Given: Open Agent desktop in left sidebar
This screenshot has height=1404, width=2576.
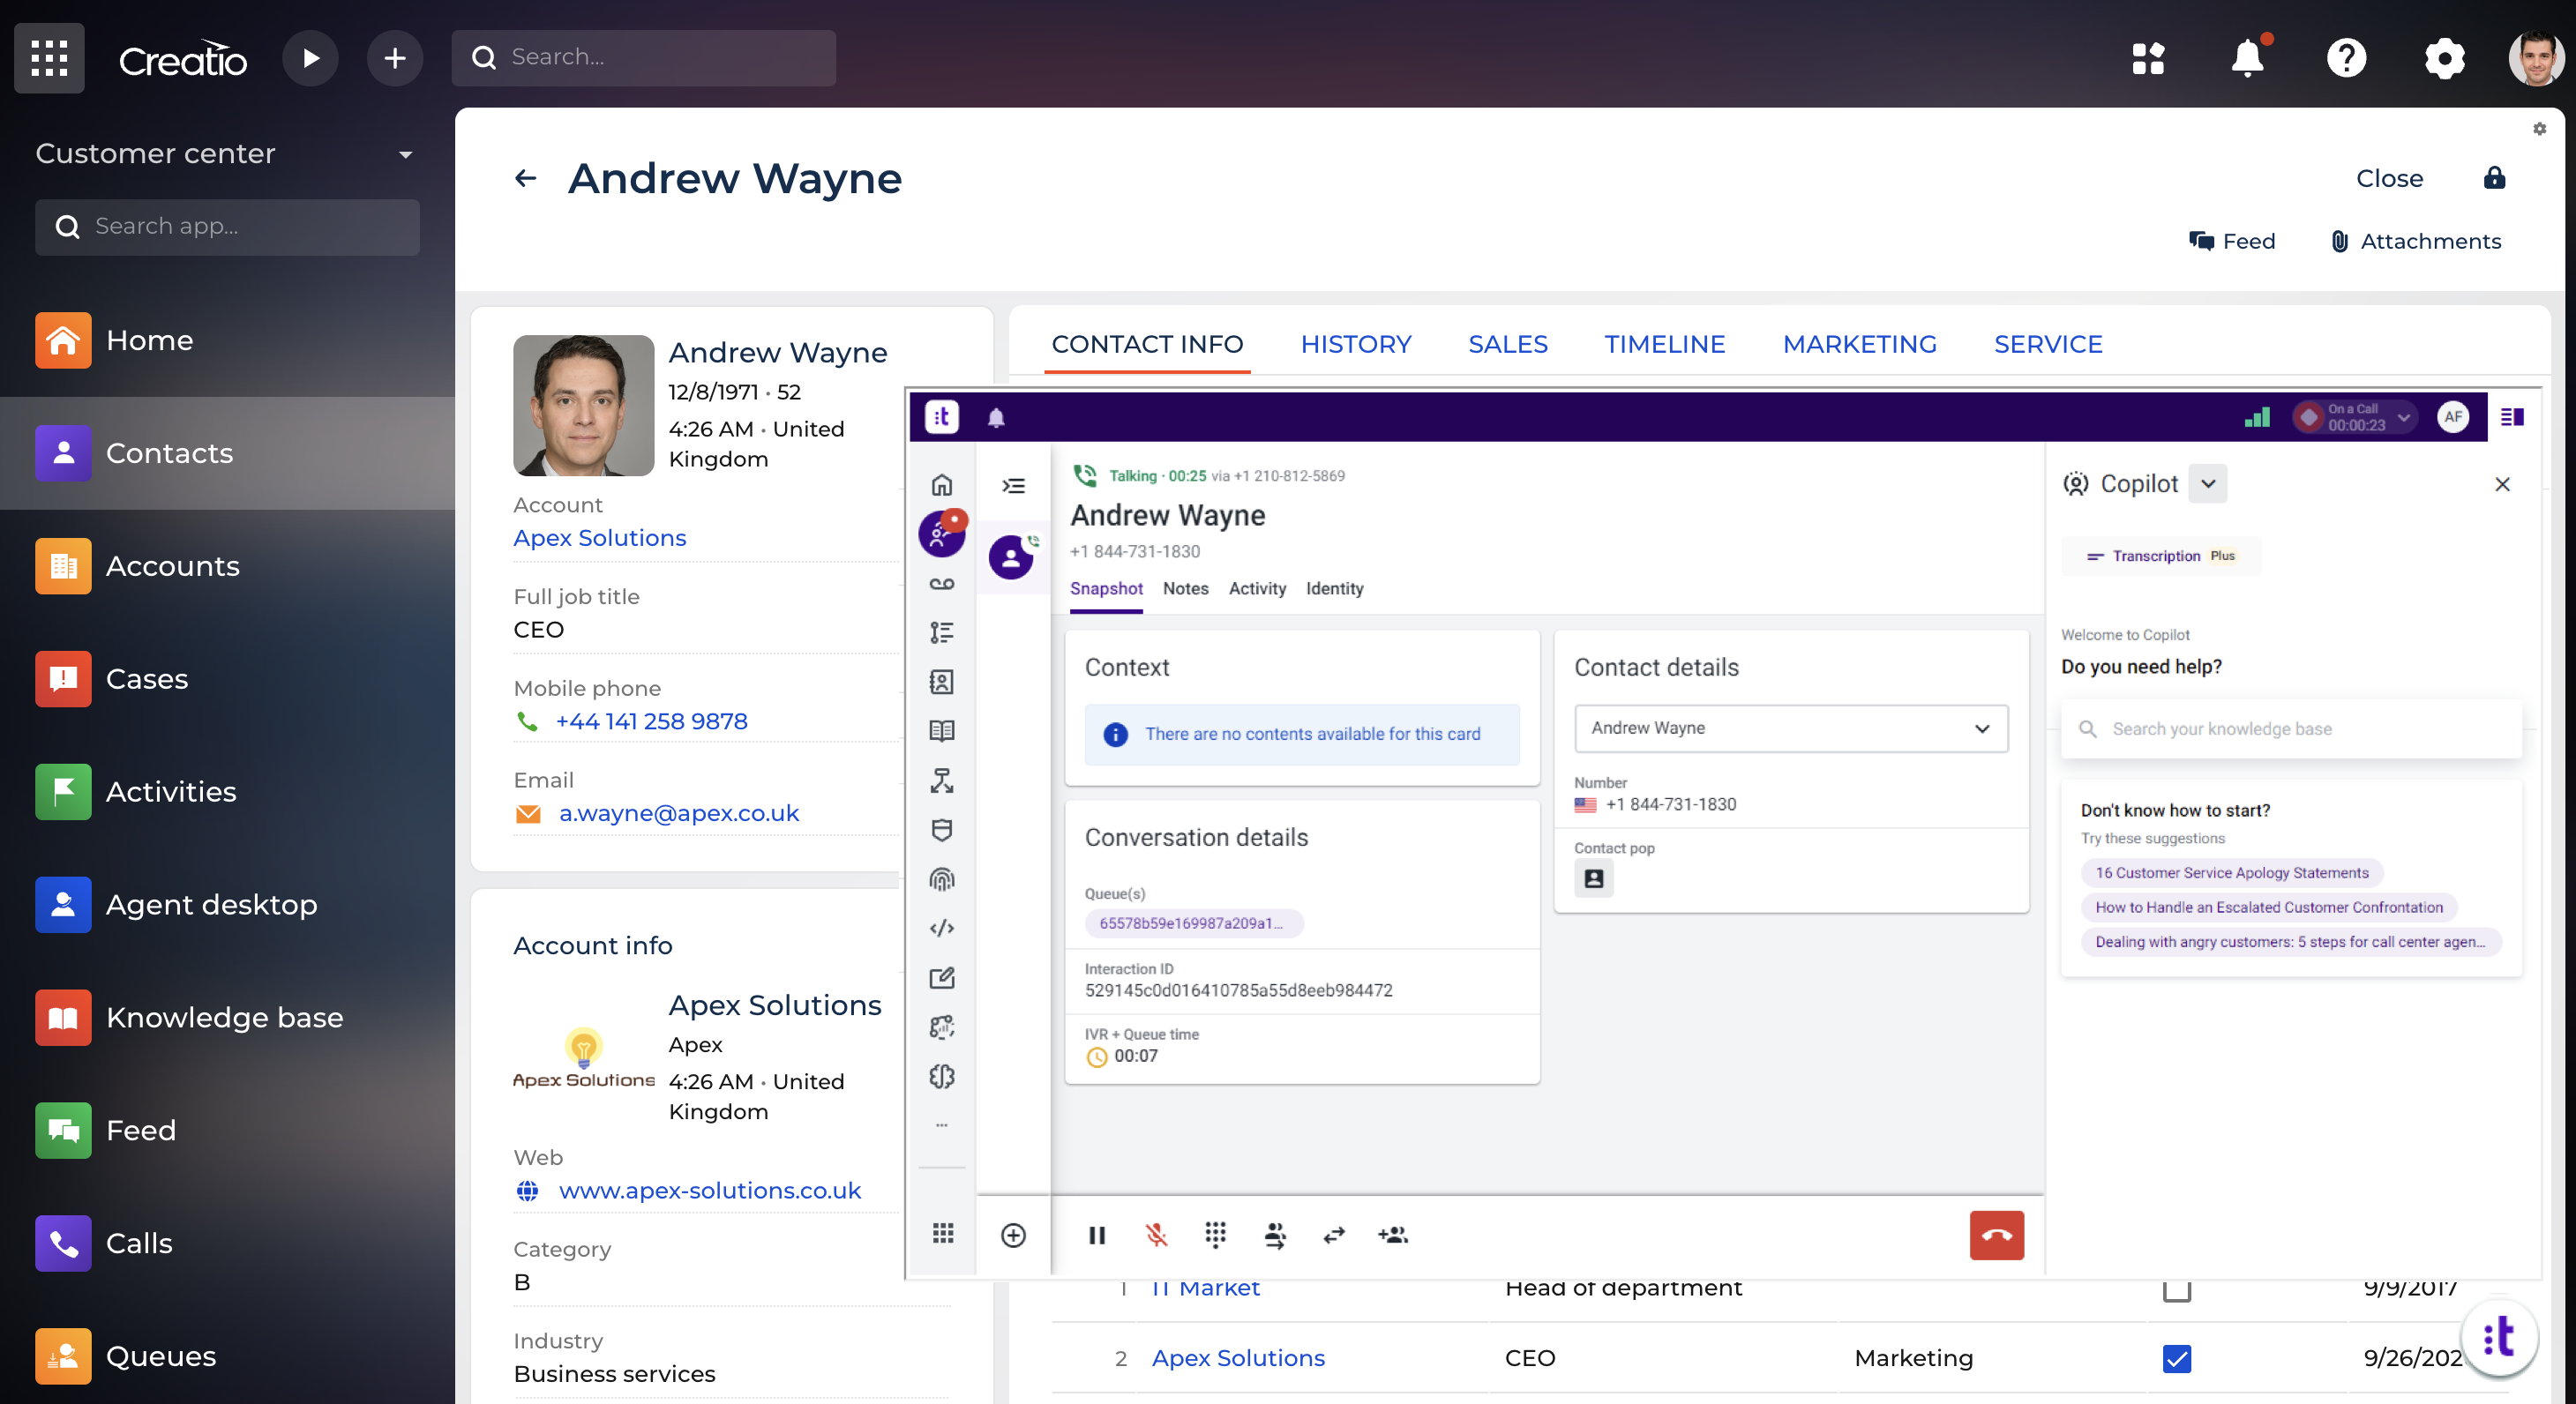Looking at the screenshot, I should [227, 904].
